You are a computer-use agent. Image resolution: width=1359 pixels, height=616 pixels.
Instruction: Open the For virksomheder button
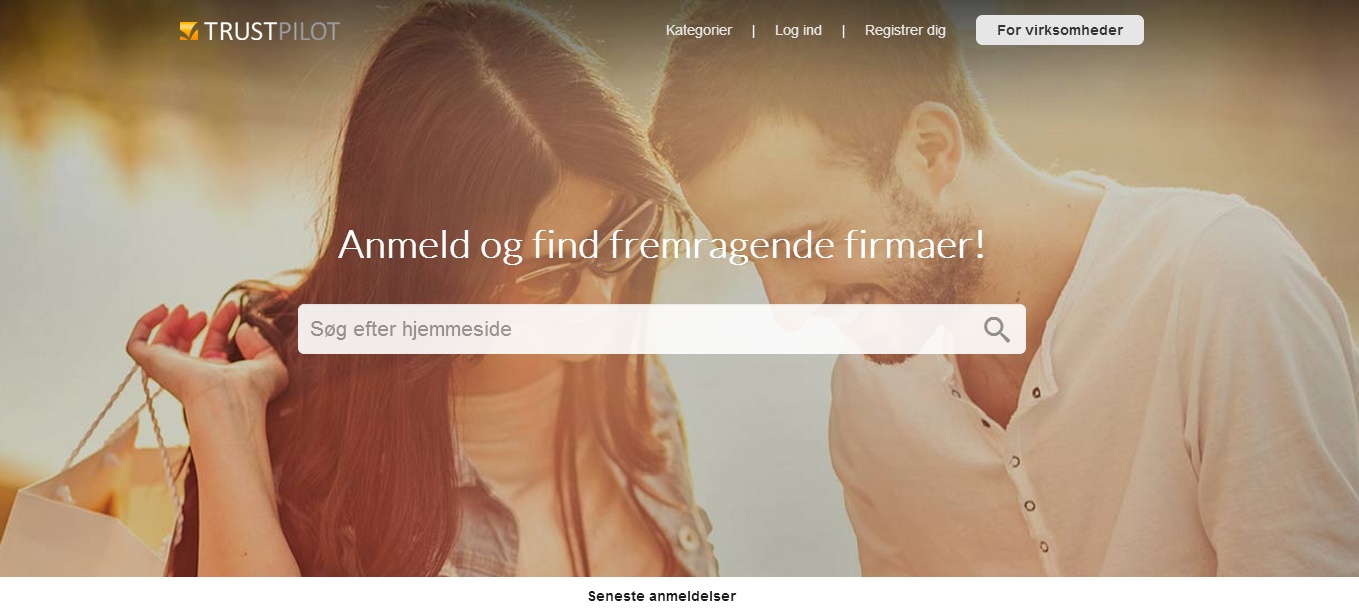(1060, 30)
